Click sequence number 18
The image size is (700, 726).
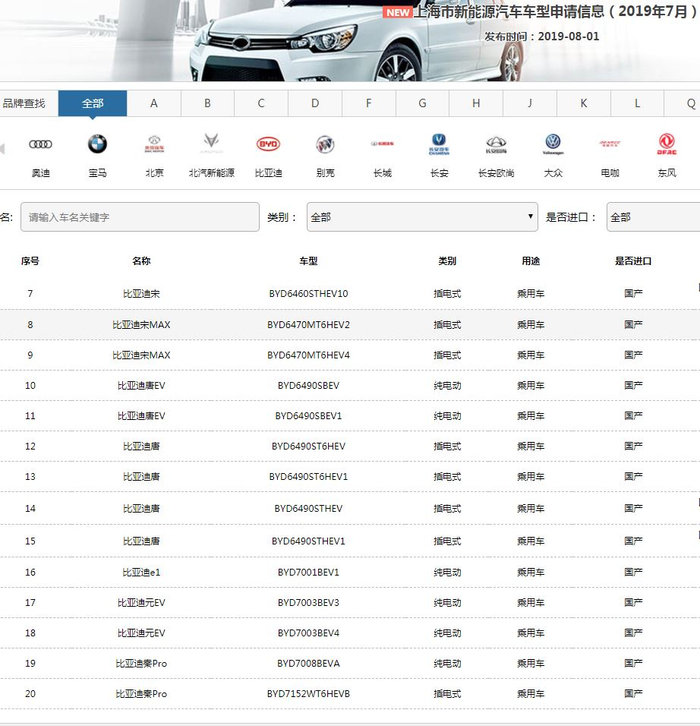(x=30, y=633)
